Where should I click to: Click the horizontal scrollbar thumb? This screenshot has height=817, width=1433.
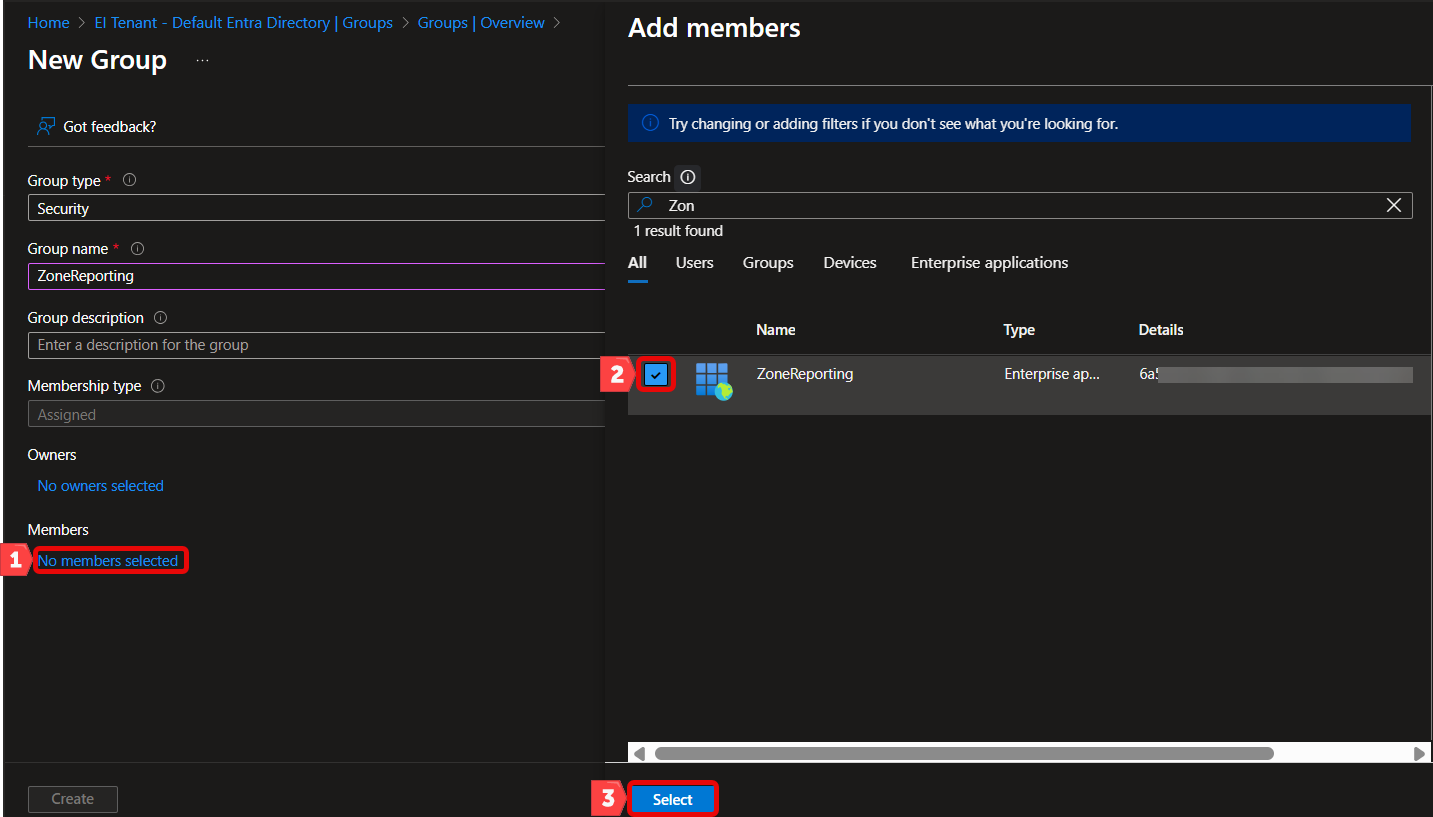[964, 753]
